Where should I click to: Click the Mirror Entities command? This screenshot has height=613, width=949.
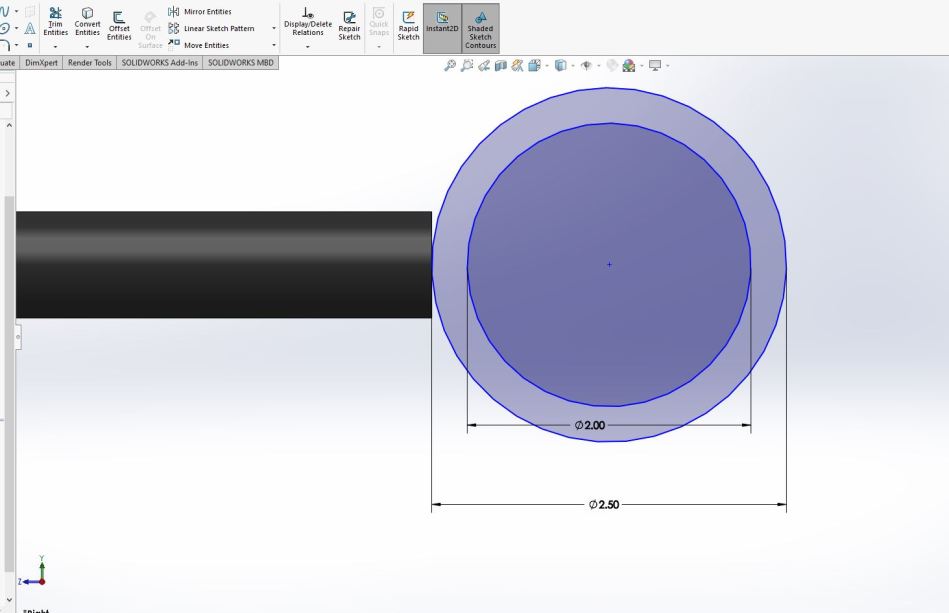(206, 12)
